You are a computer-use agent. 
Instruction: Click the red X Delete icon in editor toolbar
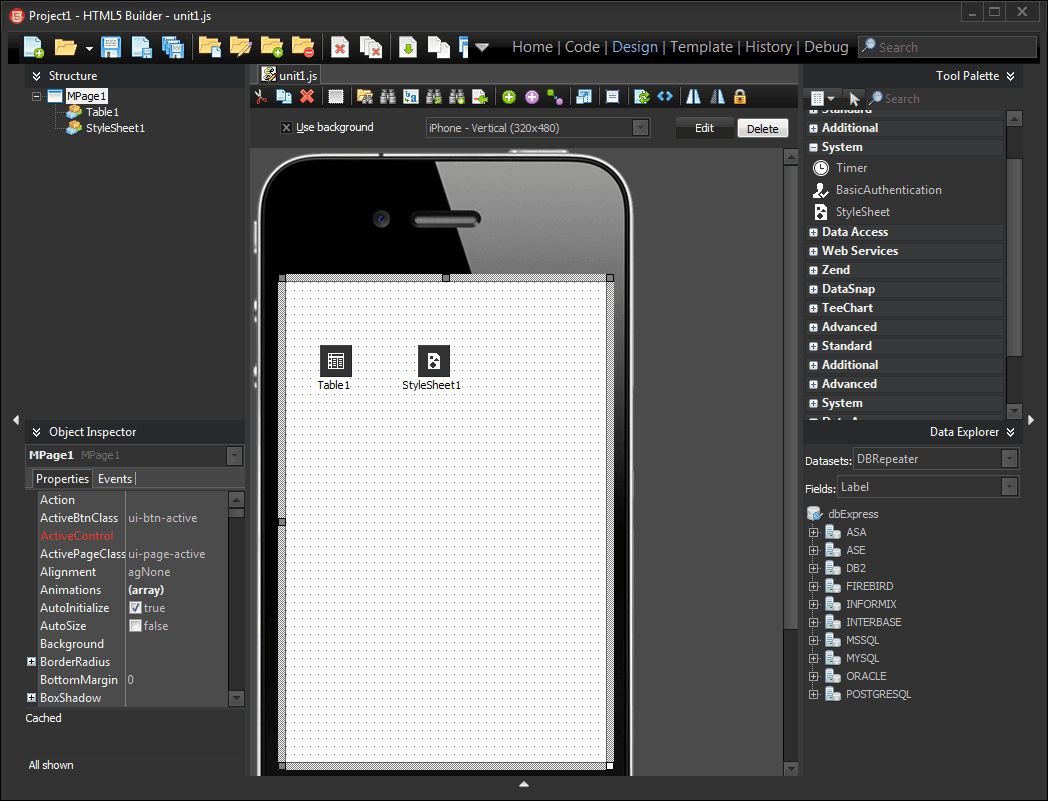(307, 97)
